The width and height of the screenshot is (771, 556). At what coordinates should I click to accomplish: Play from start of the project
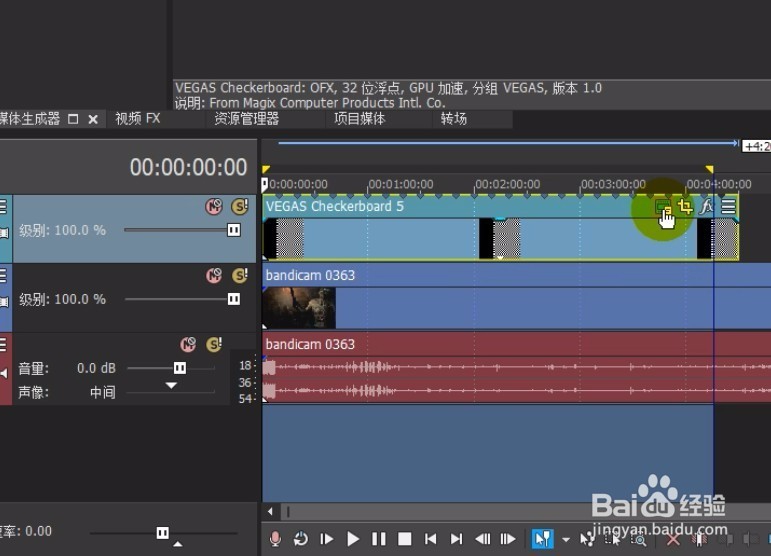pyautogui.click(x=326, y=539)
